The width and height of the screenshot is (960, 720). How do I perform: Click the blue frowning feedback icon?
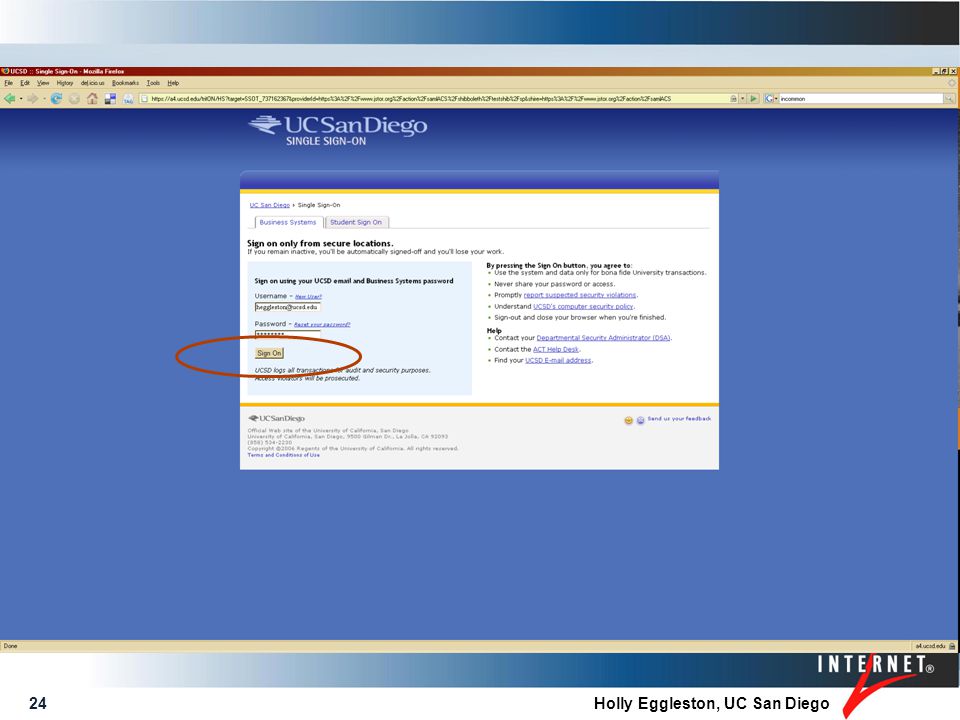(x=640, y=420)
